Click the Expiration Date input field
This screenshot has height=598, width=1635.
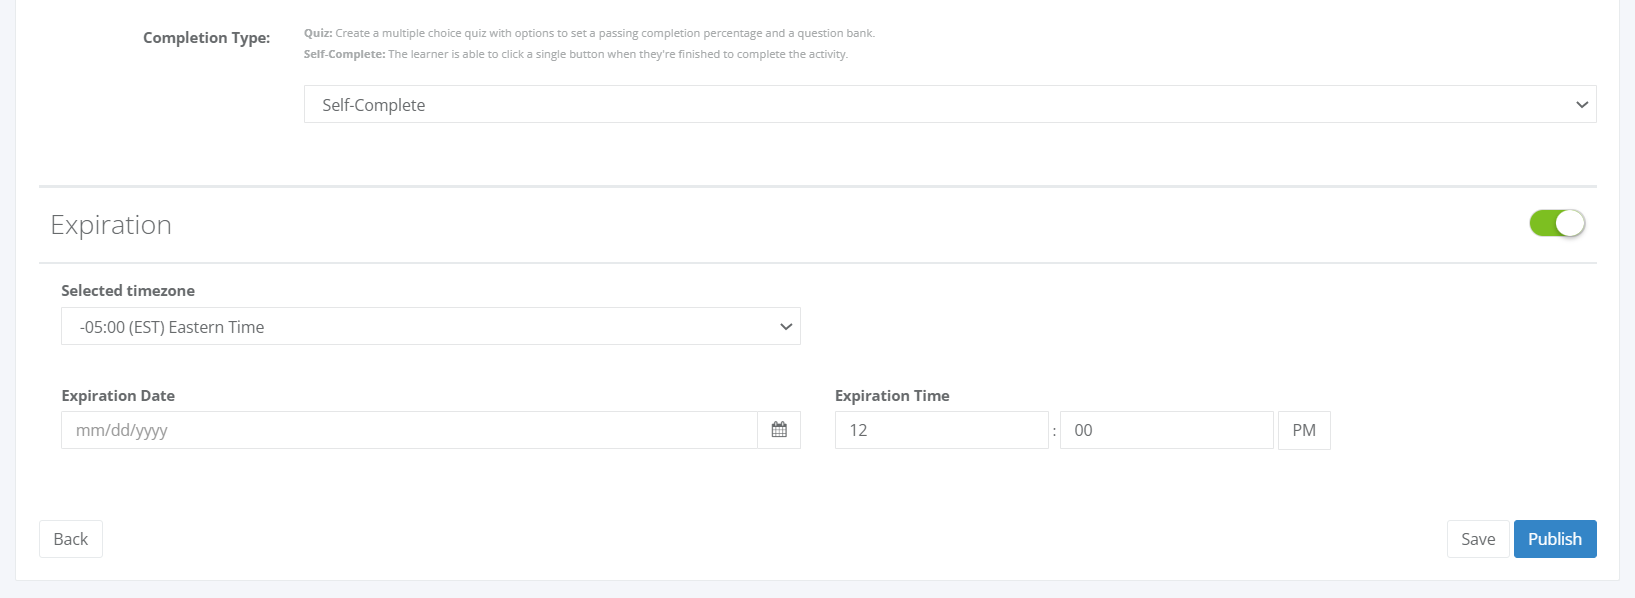400,430
